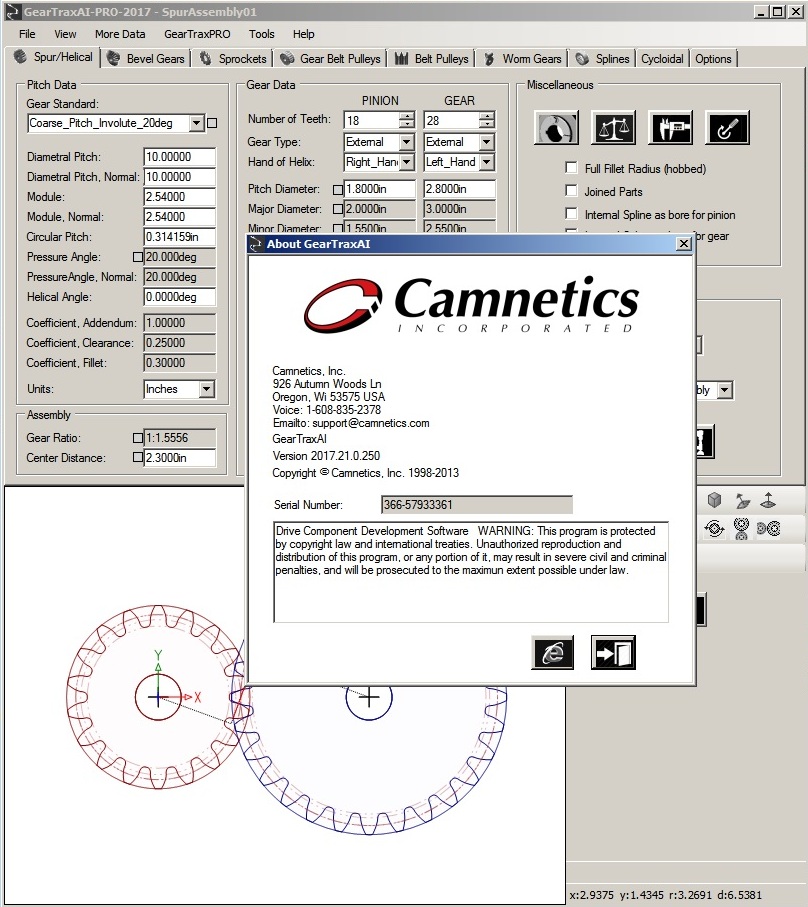The width and height of the screenshot is (808, 907).
Task: Toggle the Pitch Diameter checkbox
Action: (338, 189)
